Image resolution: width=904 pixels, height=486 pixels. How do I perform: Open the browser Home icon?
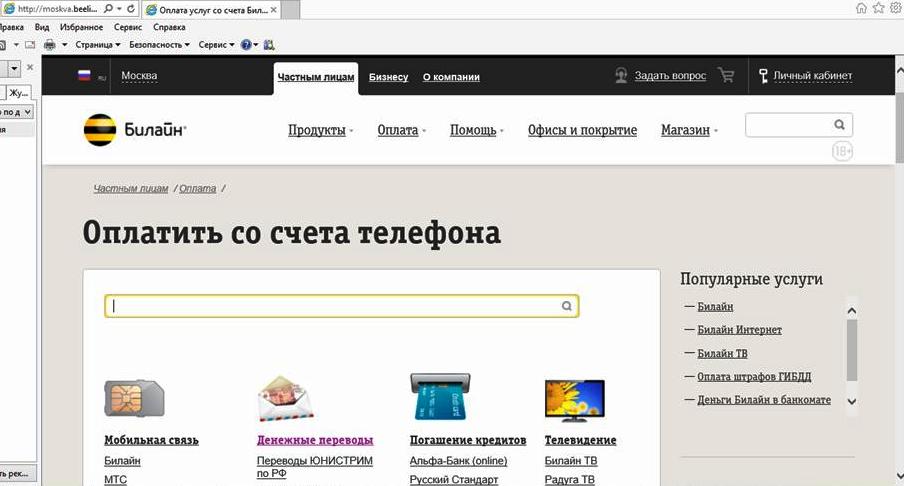[861, 8]
